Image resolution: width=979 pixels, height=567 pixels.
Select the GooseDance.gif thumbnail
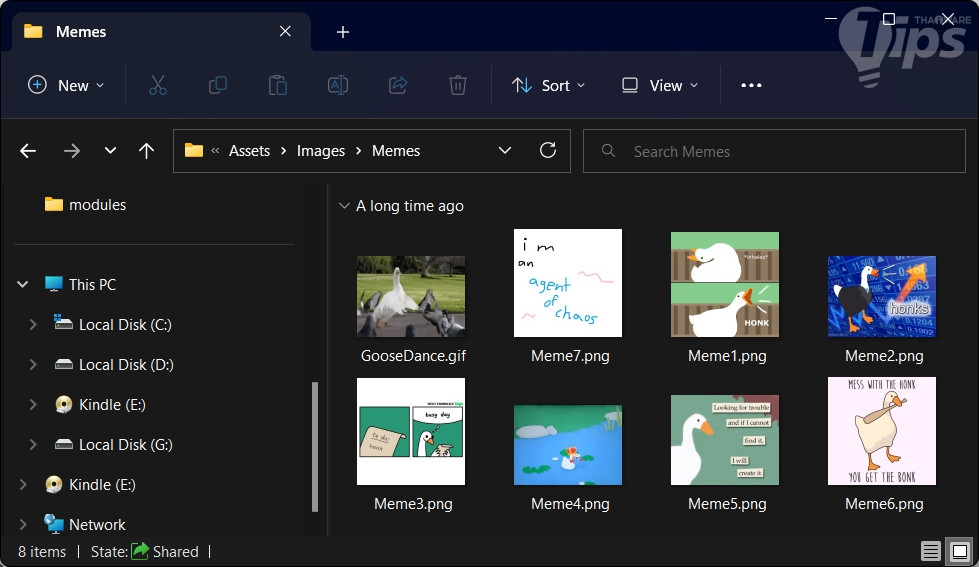411,296
